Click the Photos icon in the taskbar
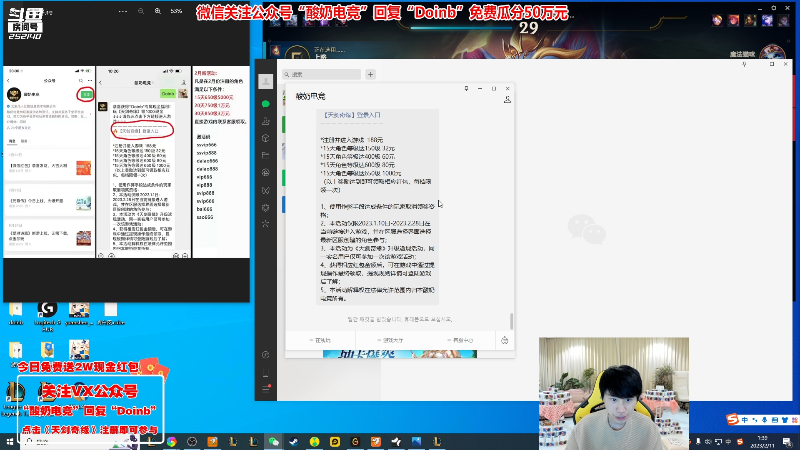 pyautogui.click(x=416, y=442)
